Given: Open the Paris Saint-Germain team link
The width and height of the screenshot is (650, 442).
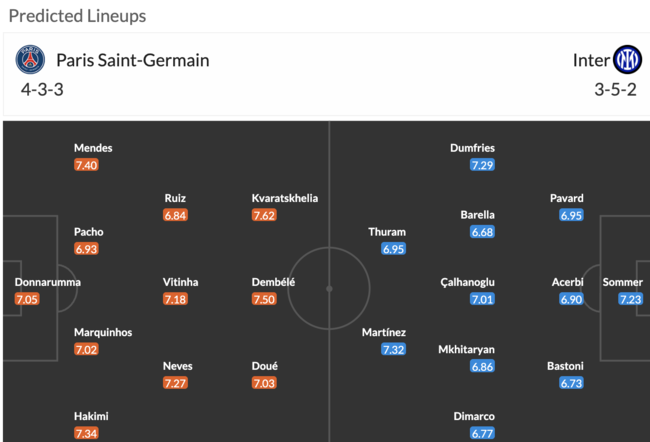Looking at the screenshot, I should 132,60.
